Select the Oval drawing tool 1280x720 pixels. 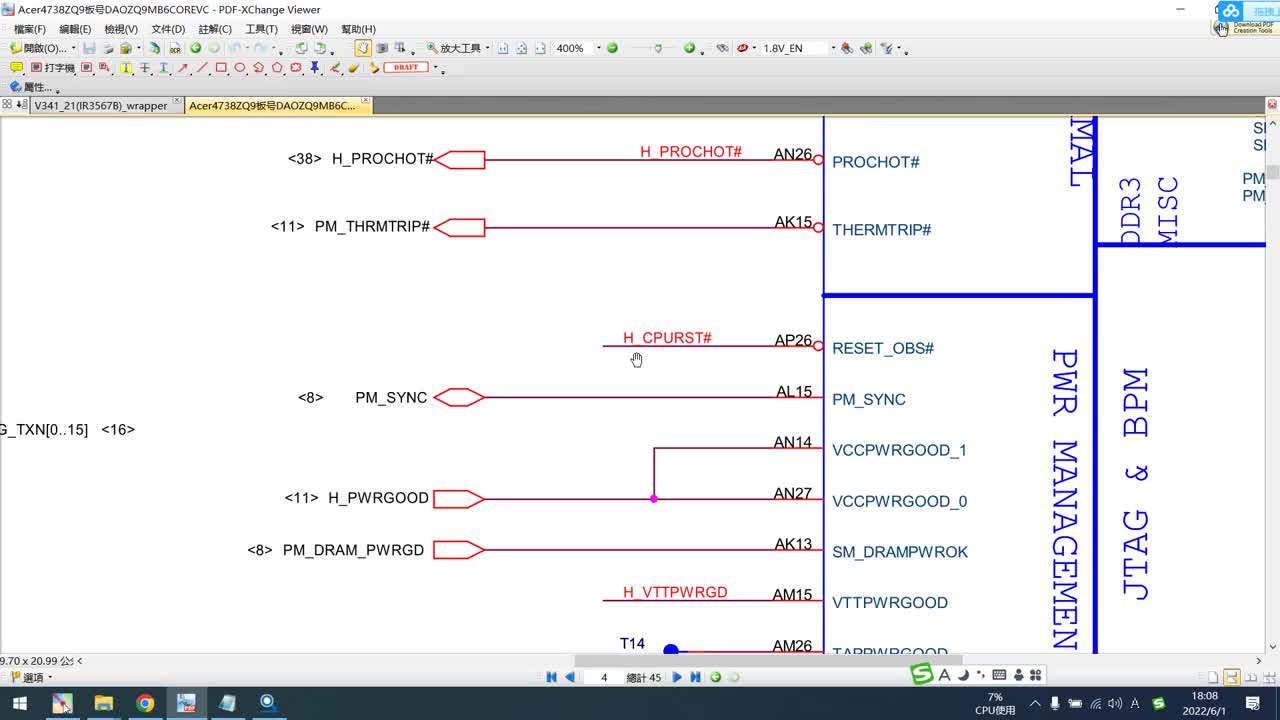[240, 68]
